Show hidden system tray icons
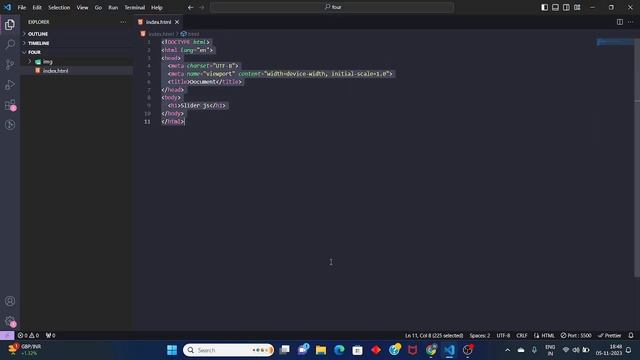Viewport: 640px width, 360px height. pos(507,350)
